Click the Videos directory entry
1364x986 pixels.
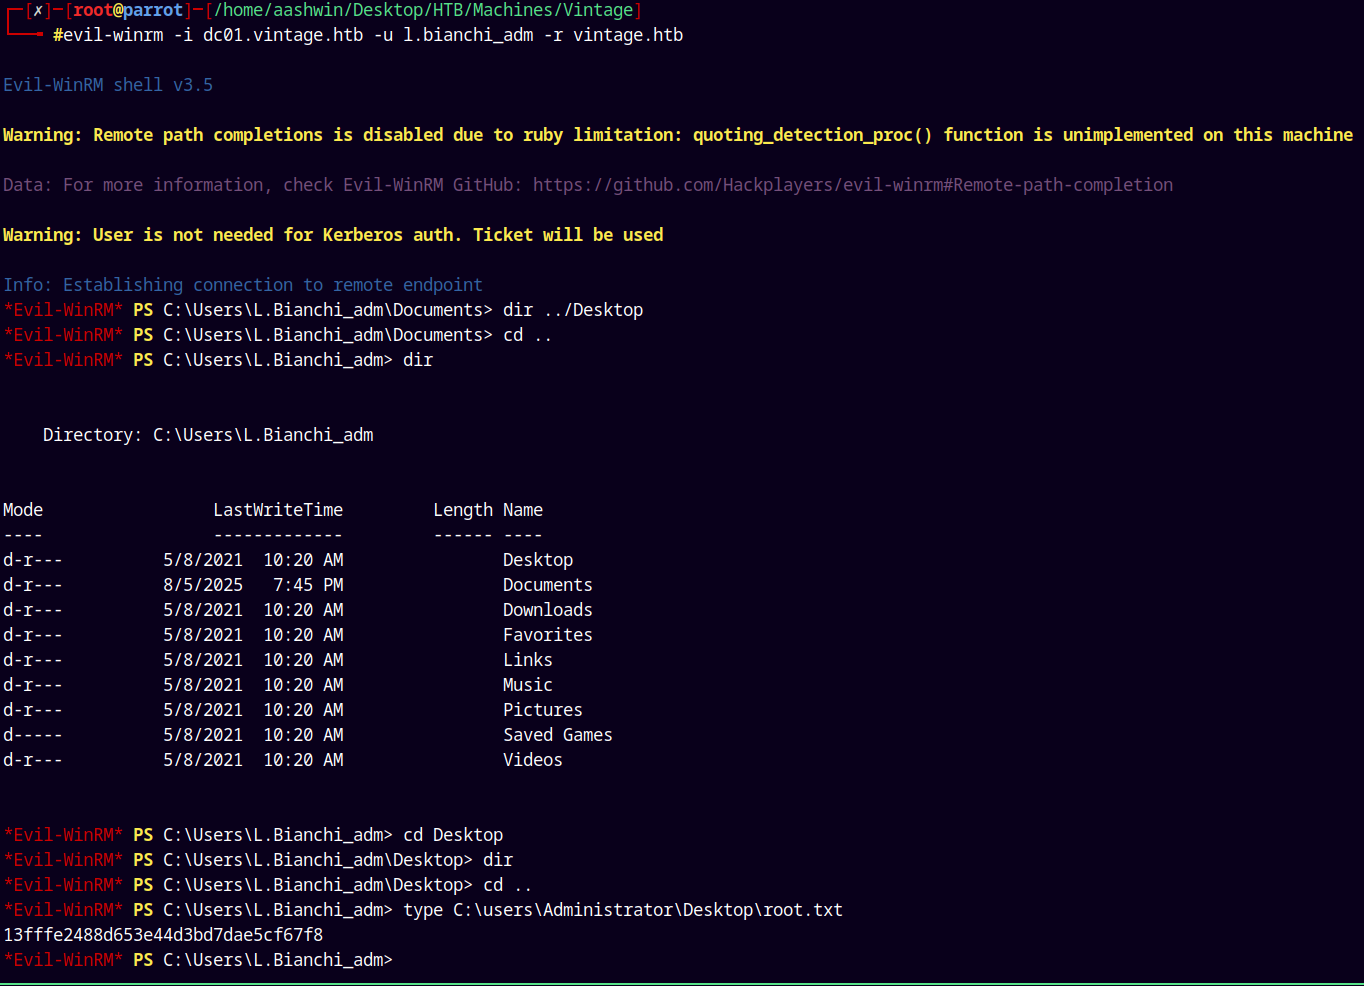(533, 760)
